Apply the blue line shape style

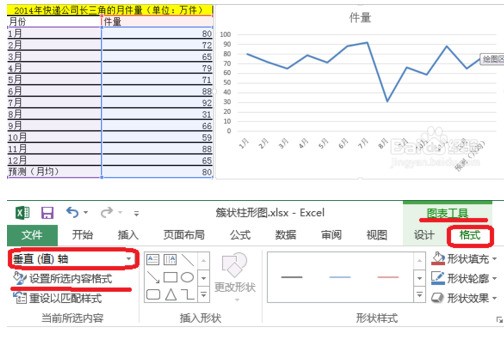(340, 277)
